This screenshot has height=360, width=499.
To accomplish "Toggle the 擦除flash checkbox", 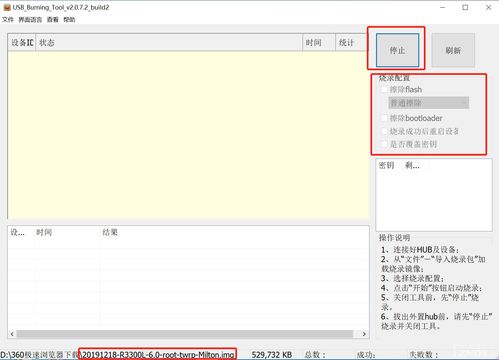I will pyautogui.click(x=384, y=89).
